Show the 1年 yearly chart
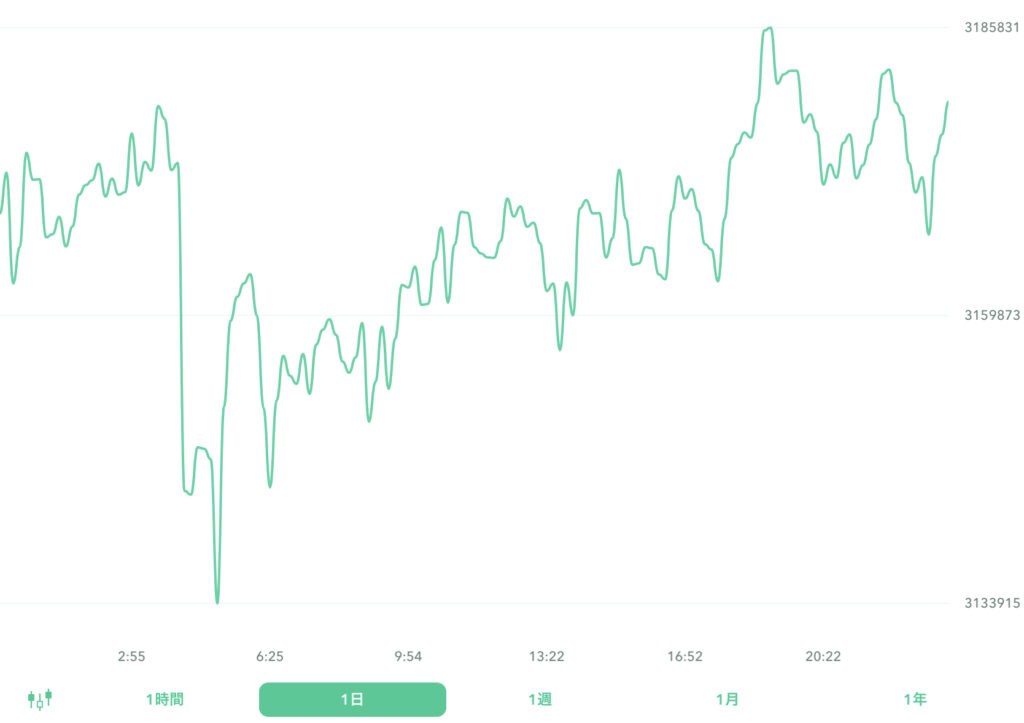The width and height of the screenshot is (1024, 723). [x=916, y=699]
